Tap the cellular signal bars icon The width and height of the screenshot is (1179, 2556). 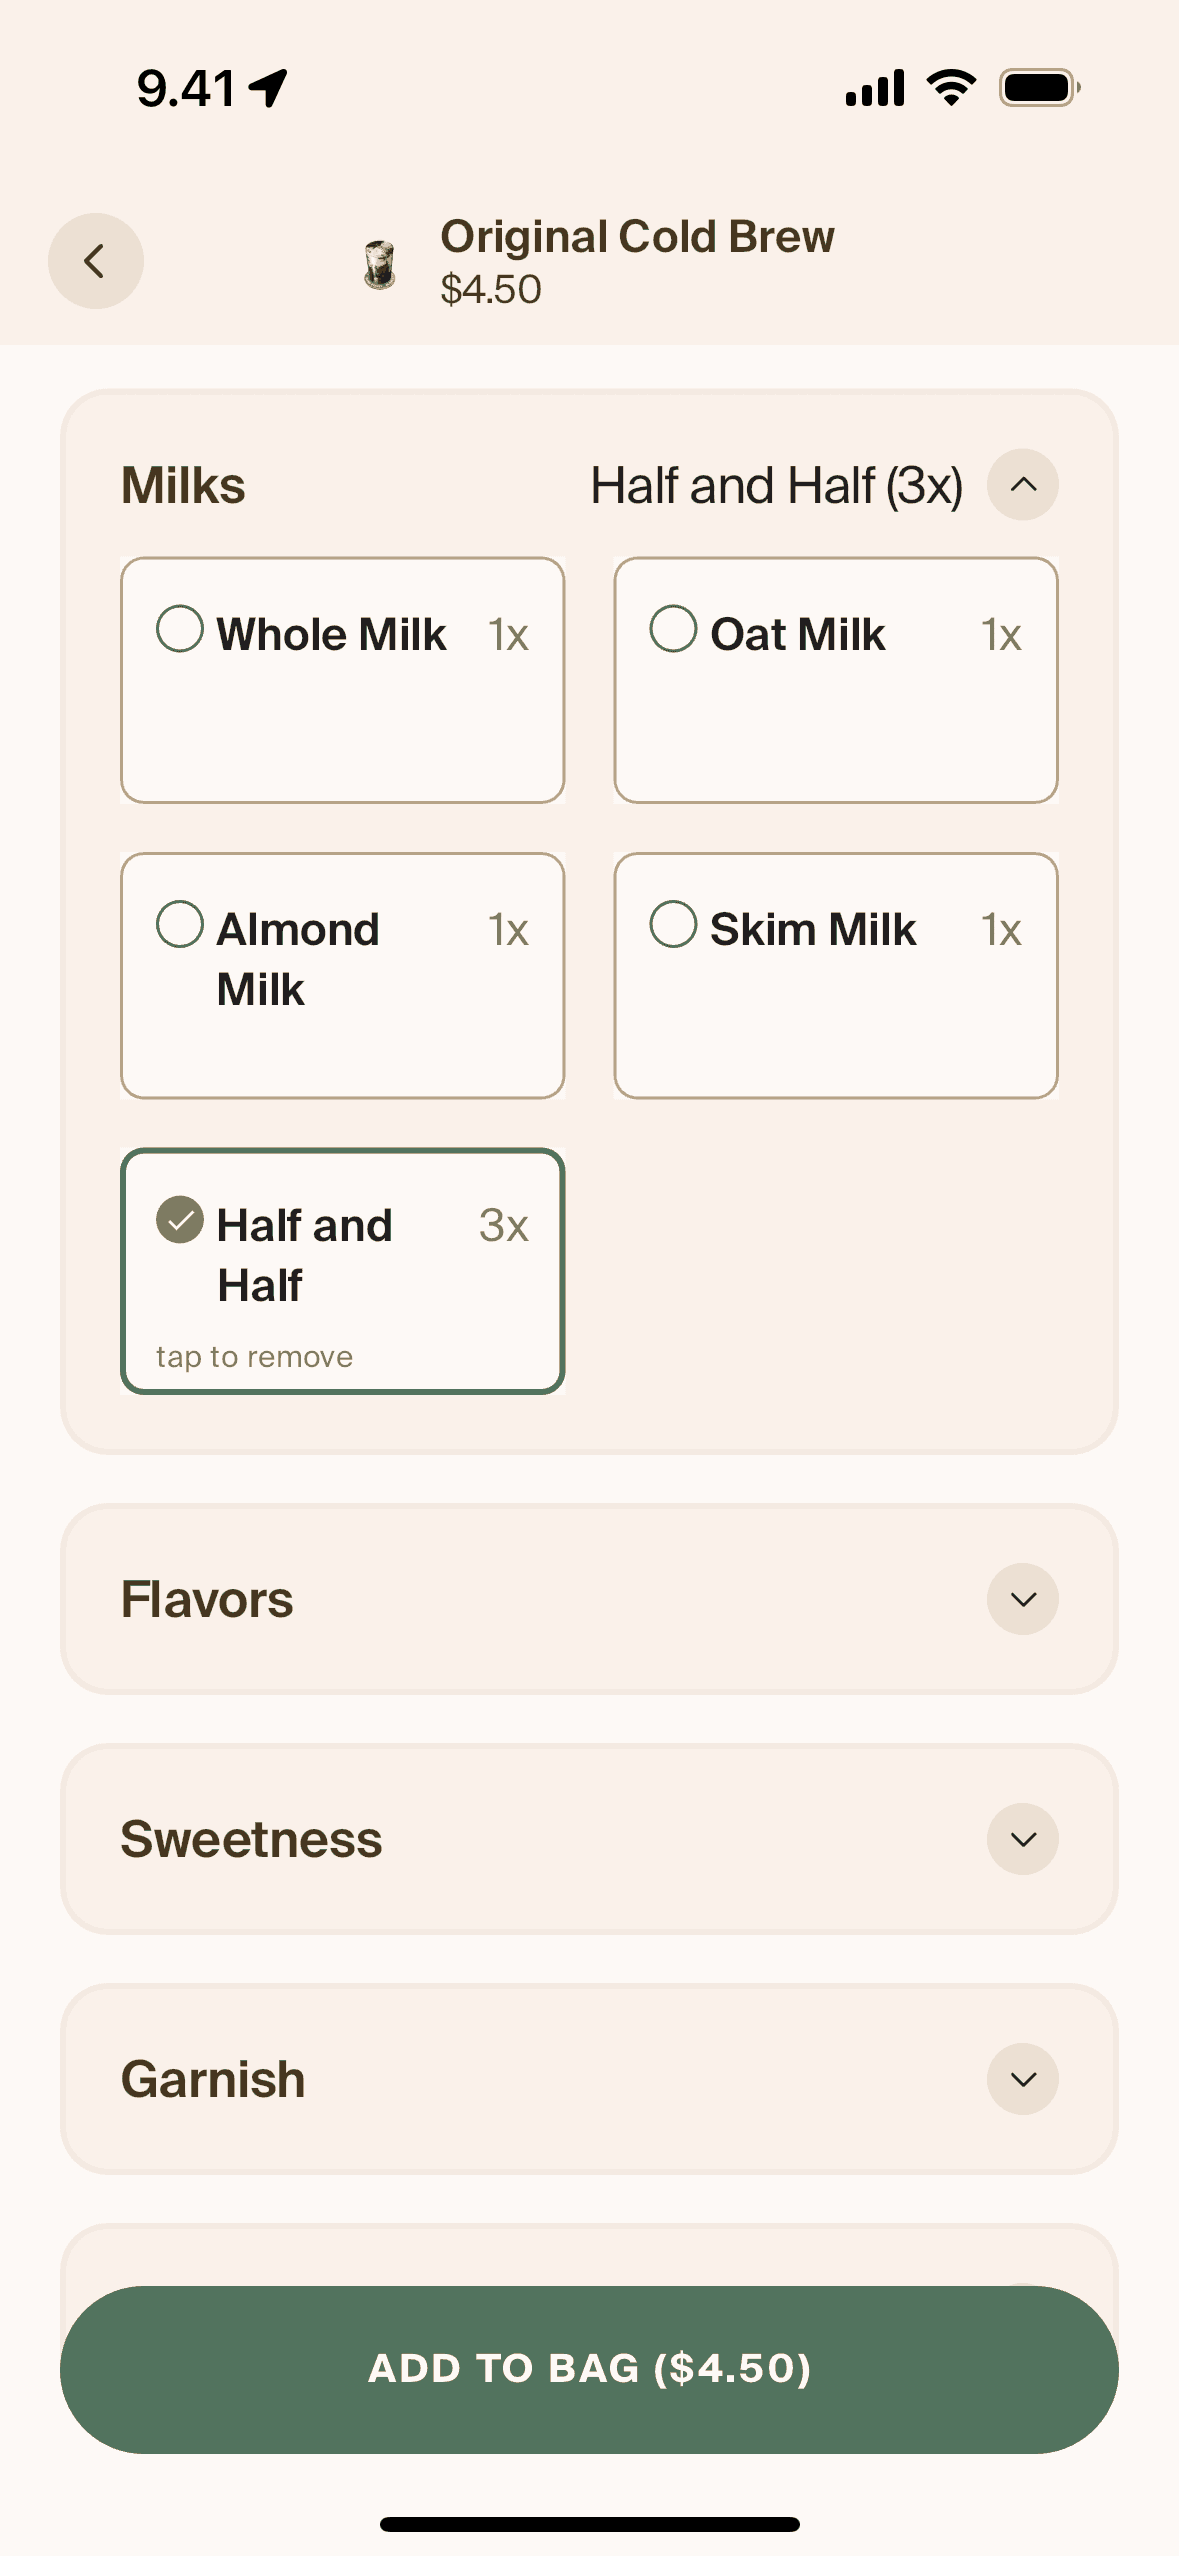pos(875,88)
